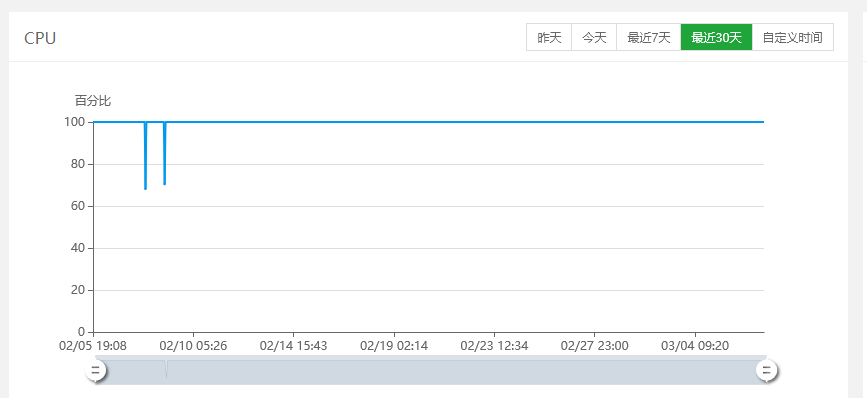867x398 pixels.
Task: Click the 02/19 02:14 time label
Action: click(394, 346)
